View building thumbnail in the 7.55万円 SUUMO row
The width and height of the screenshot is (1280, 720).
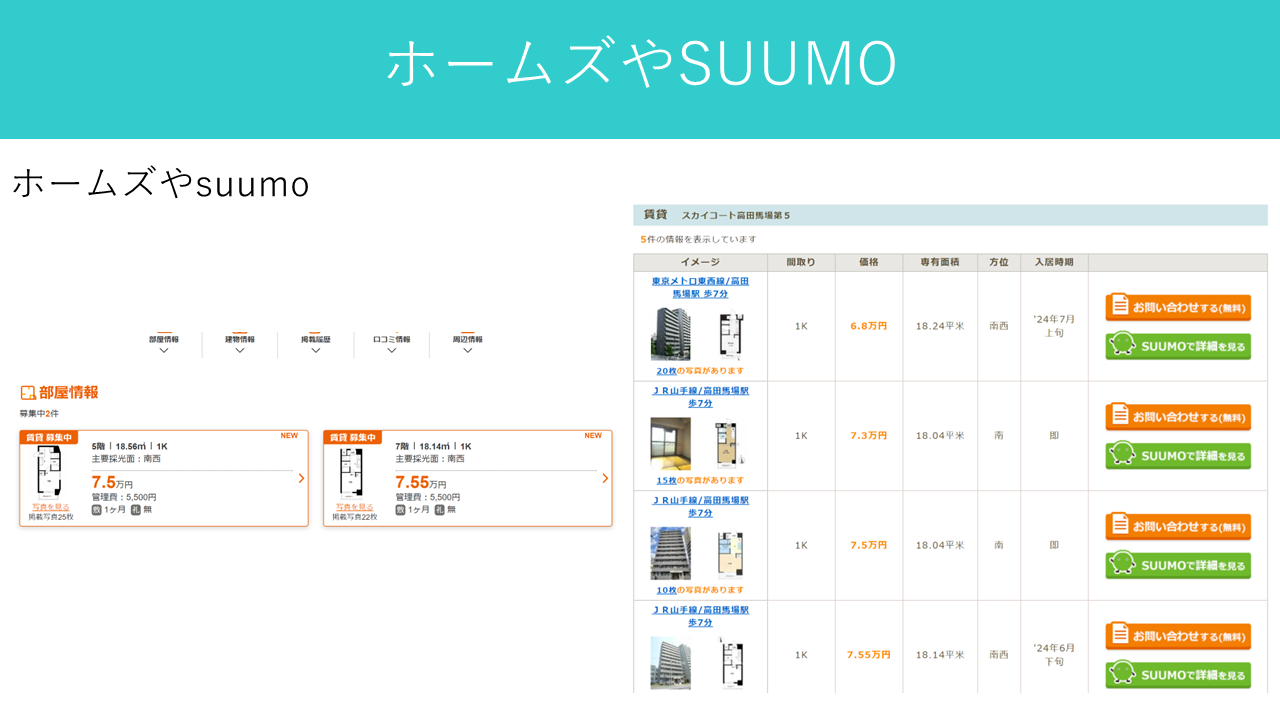[670, 662]
